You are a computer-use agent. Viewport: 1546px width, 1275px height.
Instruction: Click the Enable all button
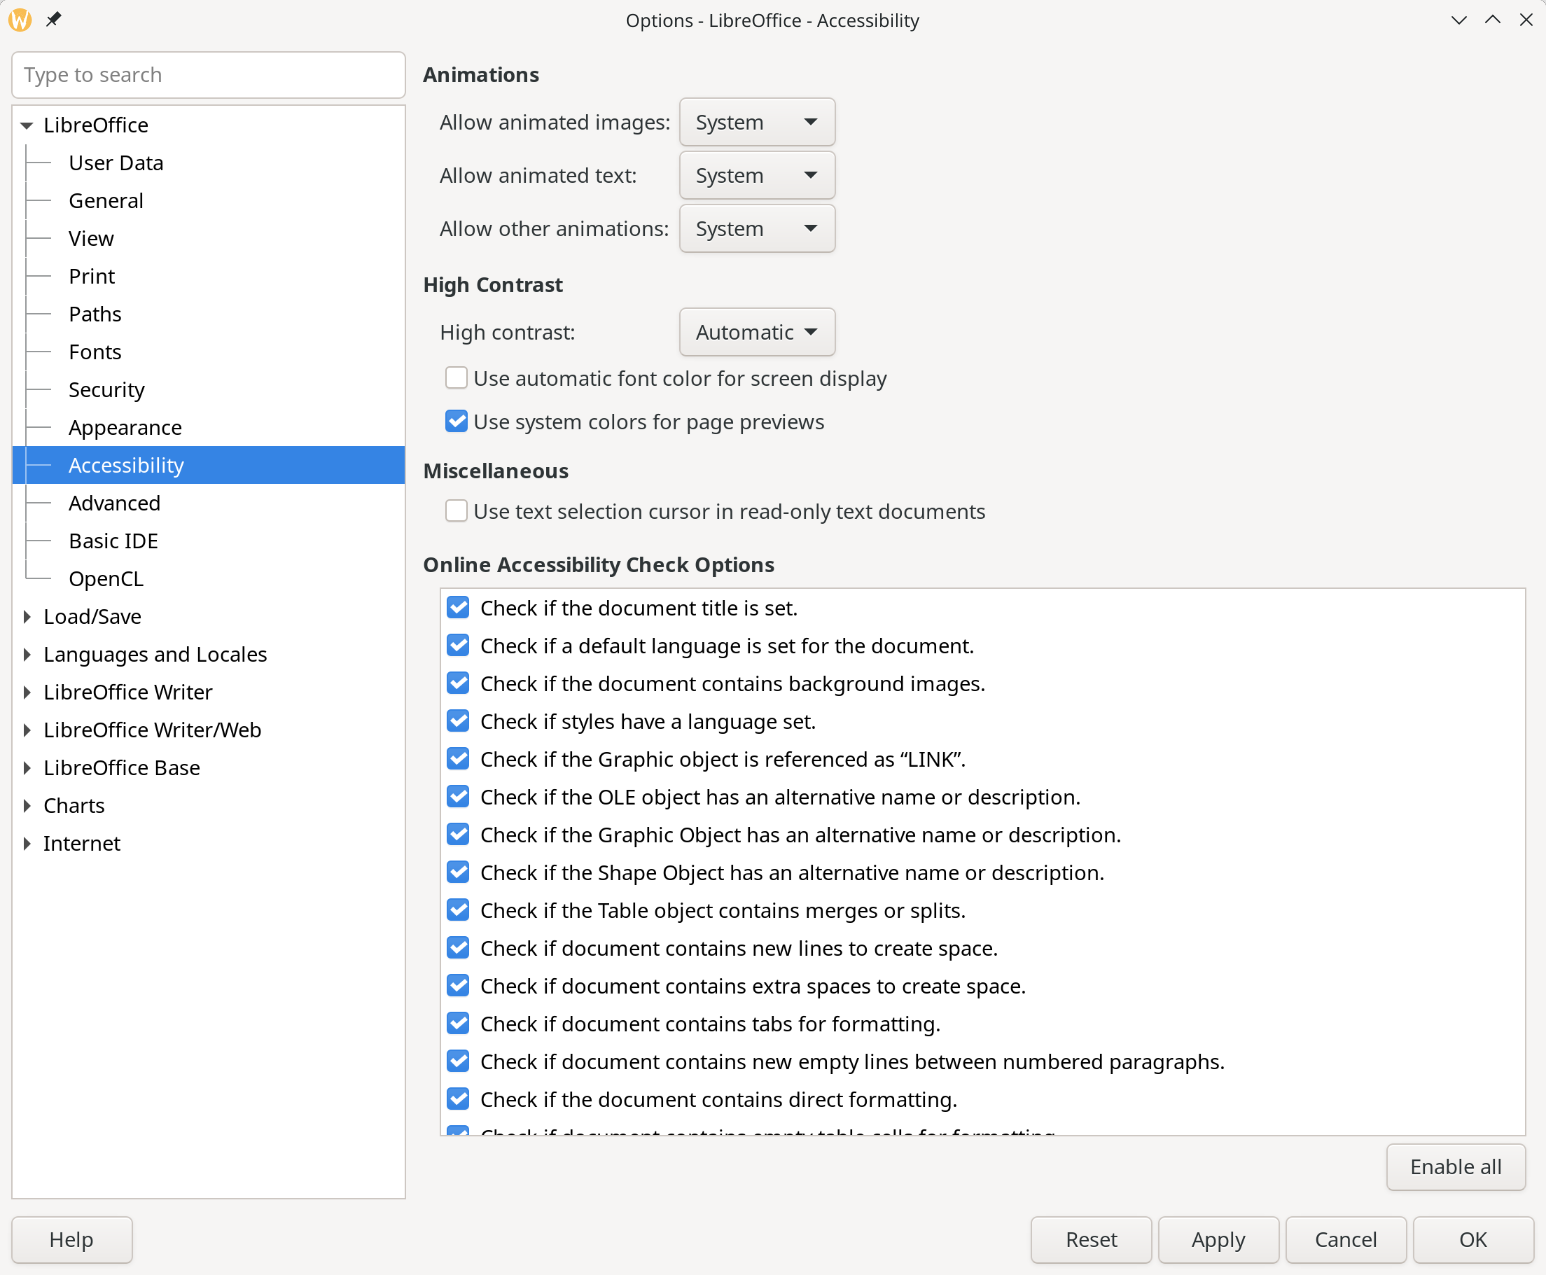pos(1455,1167)
